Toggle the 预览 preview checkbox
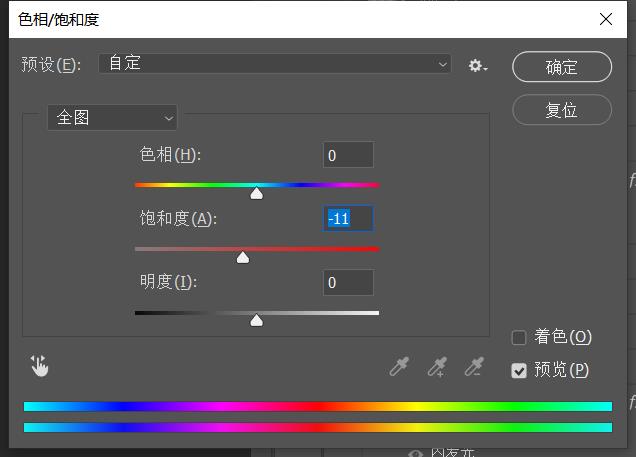The image size is (636, 457). click(519, 370)
